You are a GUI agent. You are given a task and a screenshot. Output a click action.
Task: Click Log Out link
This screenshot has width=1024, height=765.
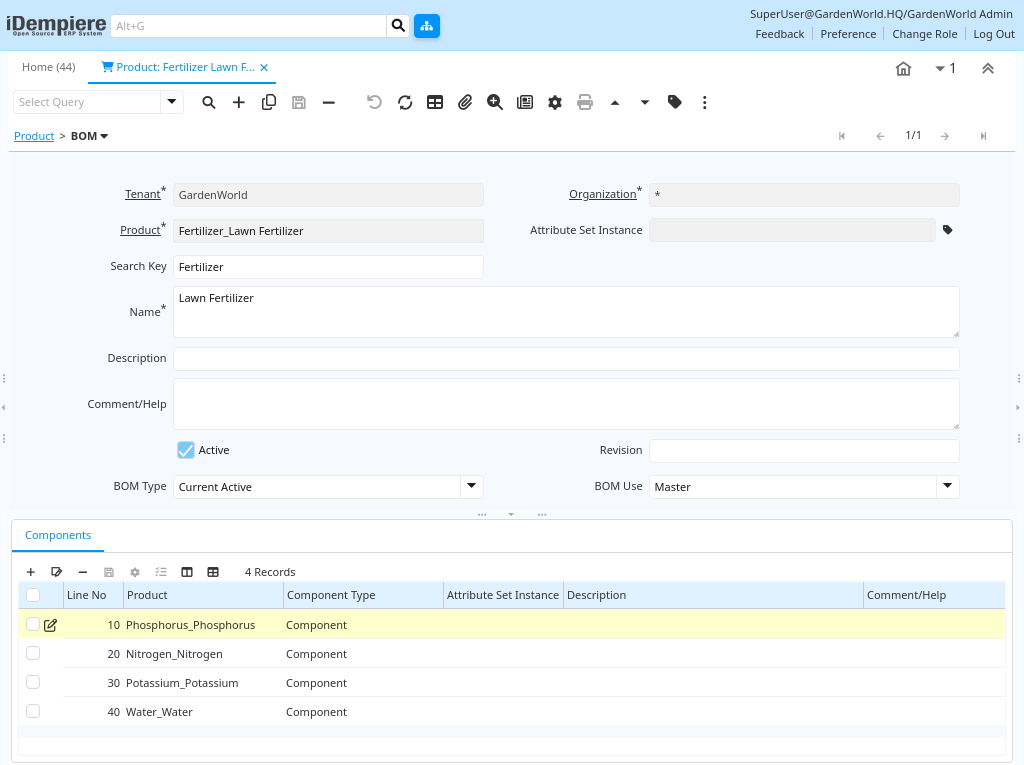[x=994, y=34]
